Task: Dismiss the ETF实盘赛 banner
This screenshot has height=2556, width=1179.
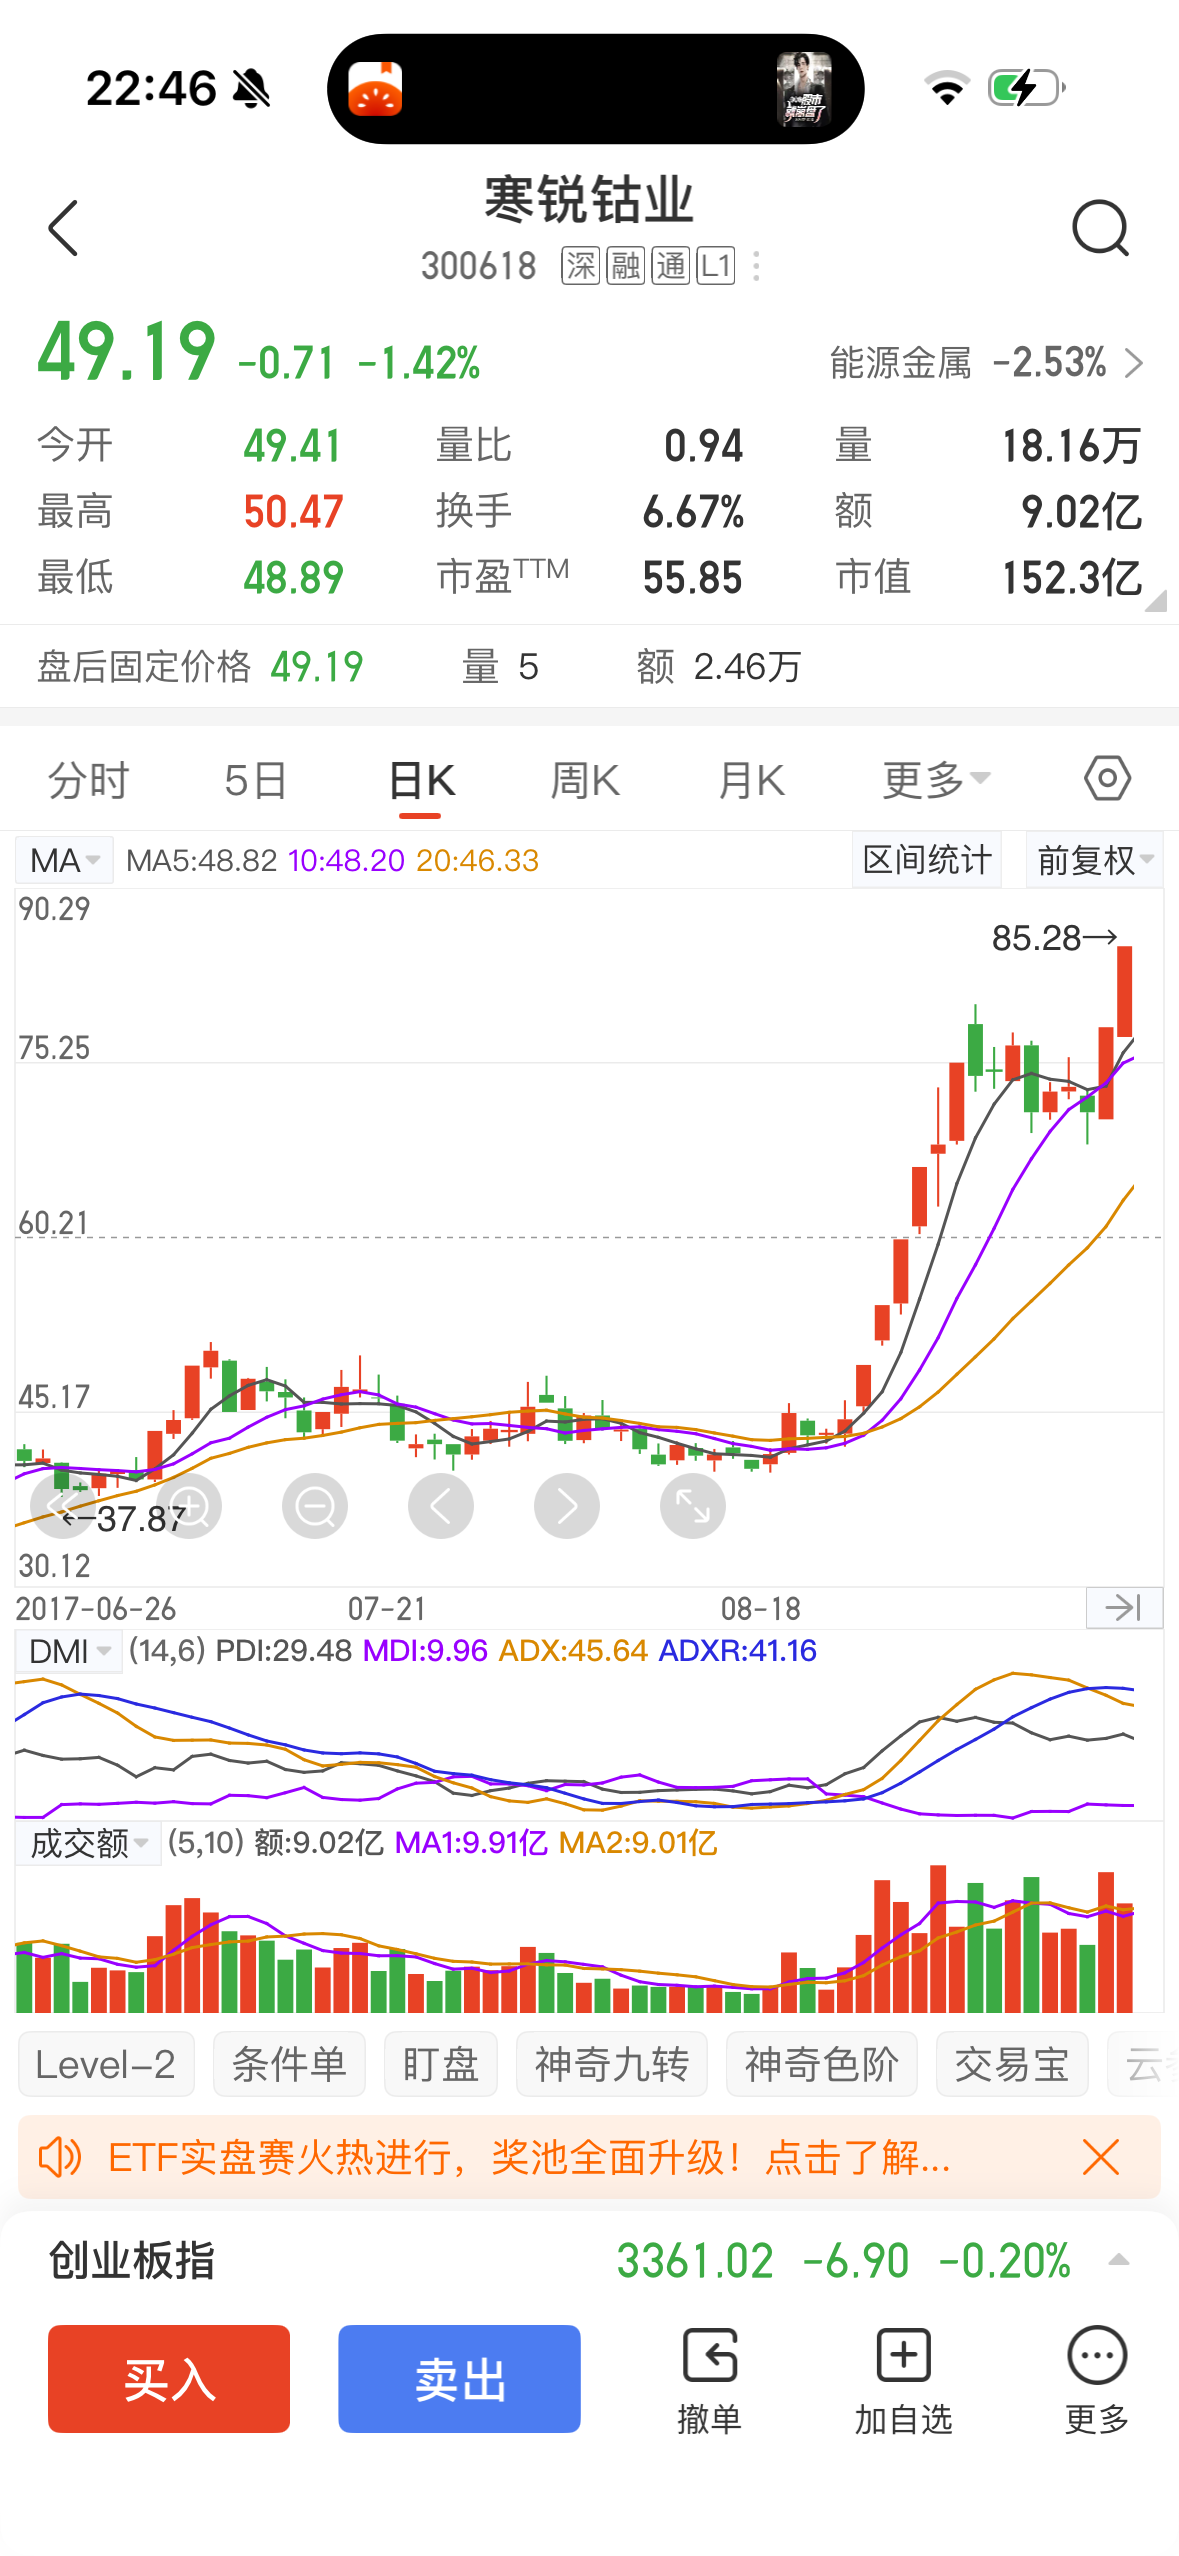Action: 1100,2158
